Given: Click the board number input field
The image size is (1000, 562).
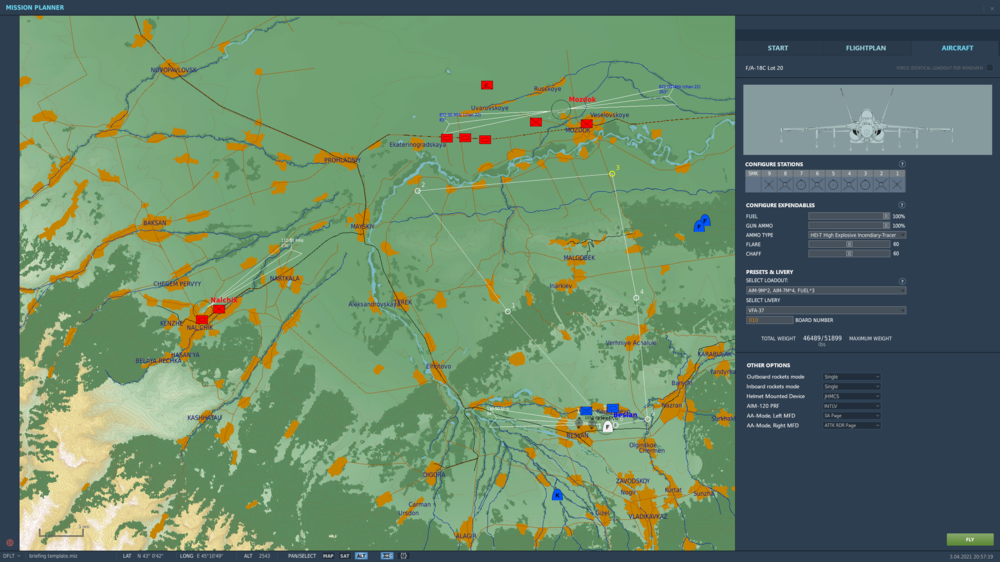Looking at the screenshot, I should (768, 320).
